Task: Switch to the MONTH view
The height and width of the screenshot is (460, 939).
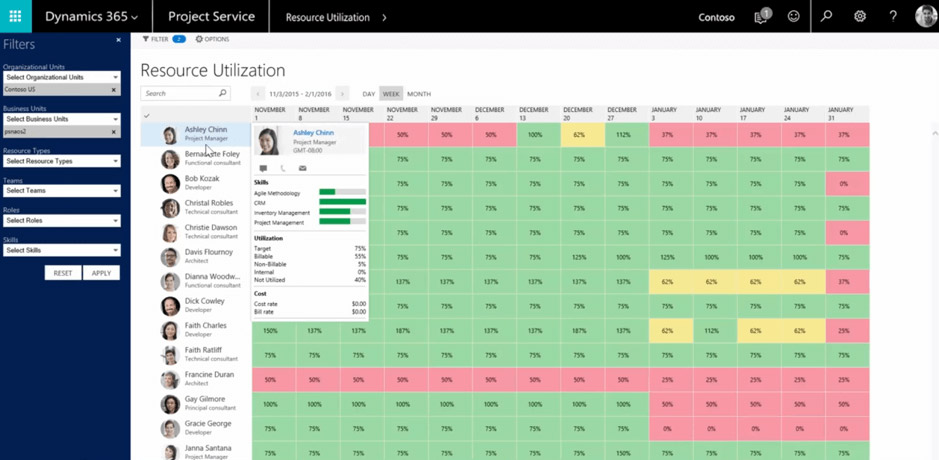Action: (x=419, y=94)
